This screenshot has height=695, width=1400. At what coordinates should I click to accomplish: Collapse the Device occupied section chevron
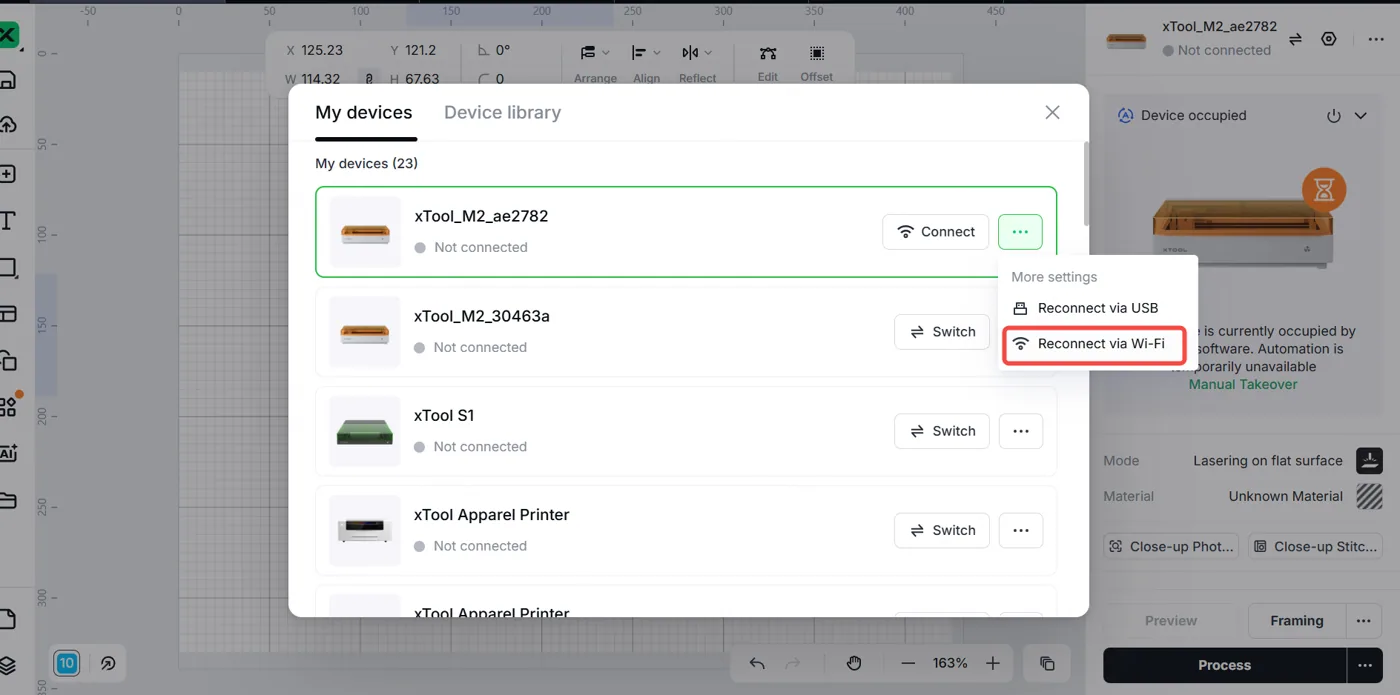pos(1361,116)
